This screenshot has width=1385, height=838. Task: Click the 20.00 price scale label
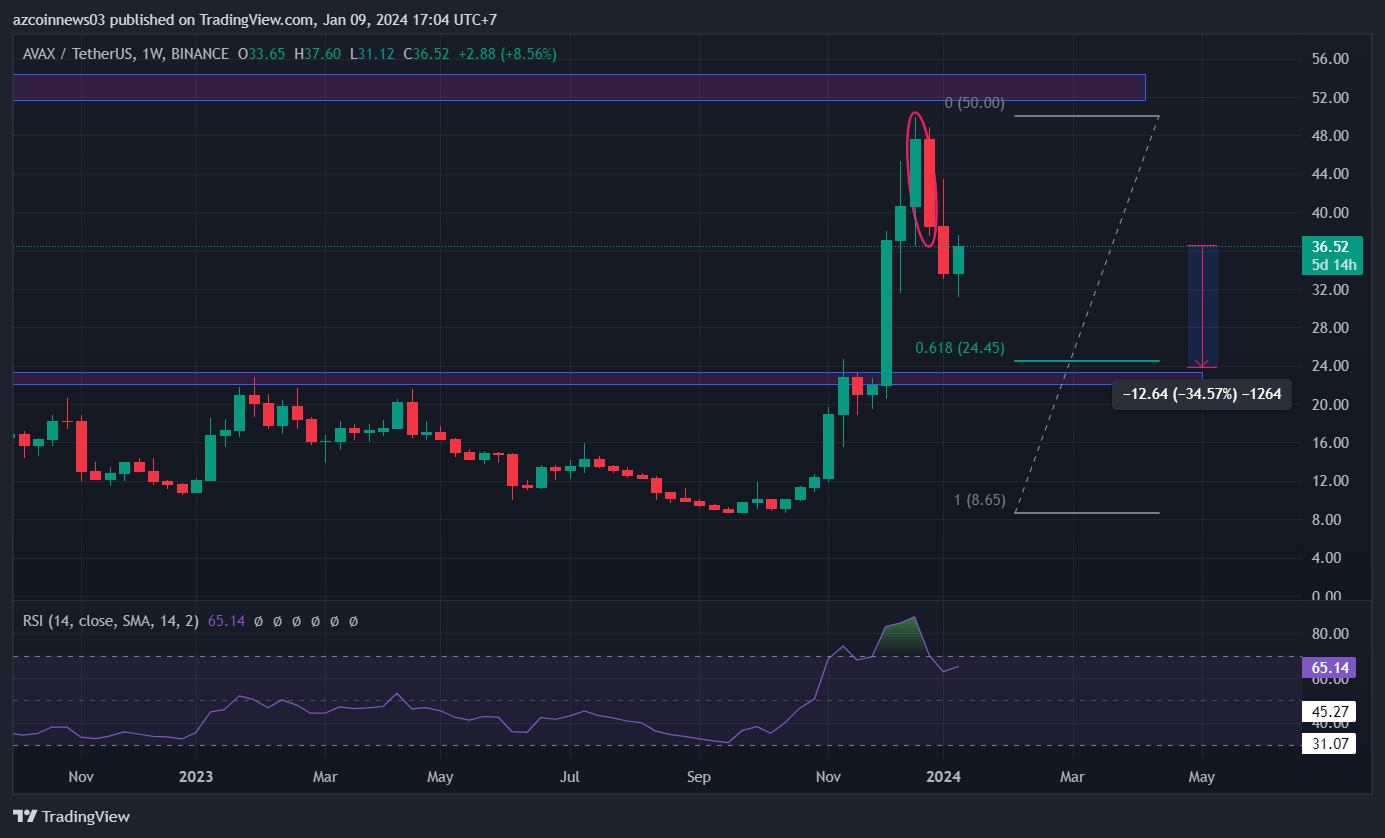pyautogui.click(x=1331, y=405)
